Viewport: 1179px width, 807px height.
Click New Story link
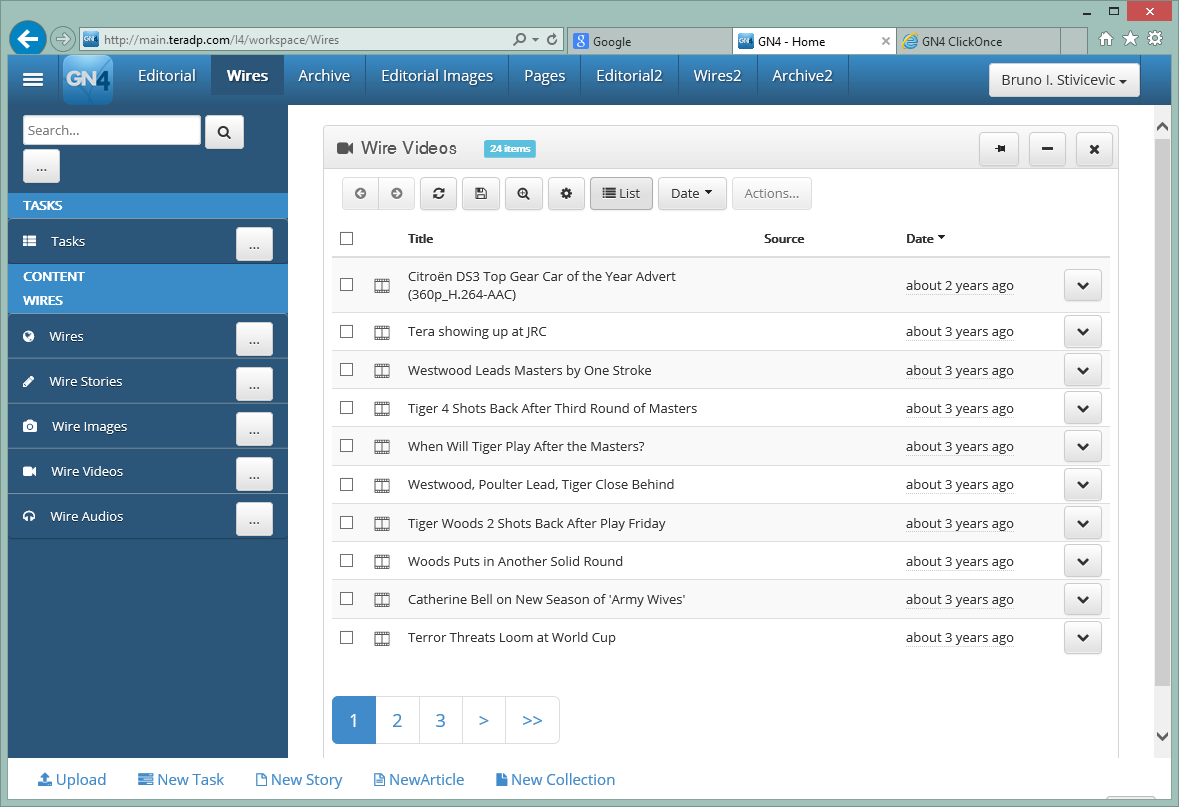(299, 780)
